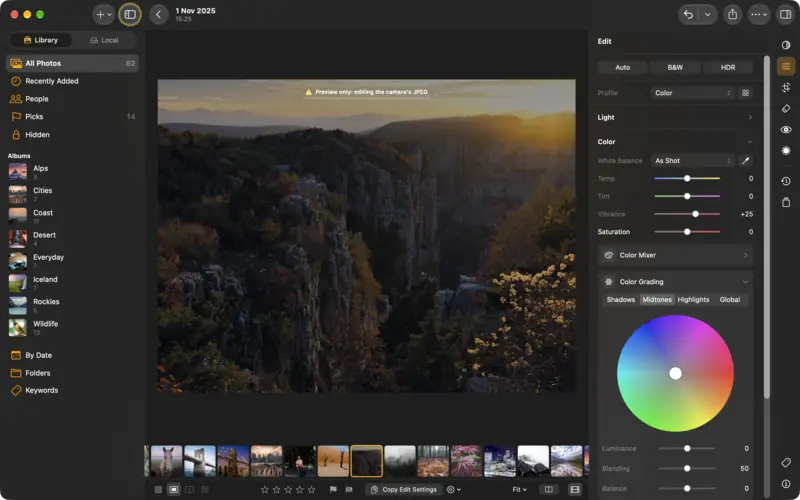Viewport: 800px width, 500px height.
Task: Switch to the Library tab
Action: click(41, 40)
